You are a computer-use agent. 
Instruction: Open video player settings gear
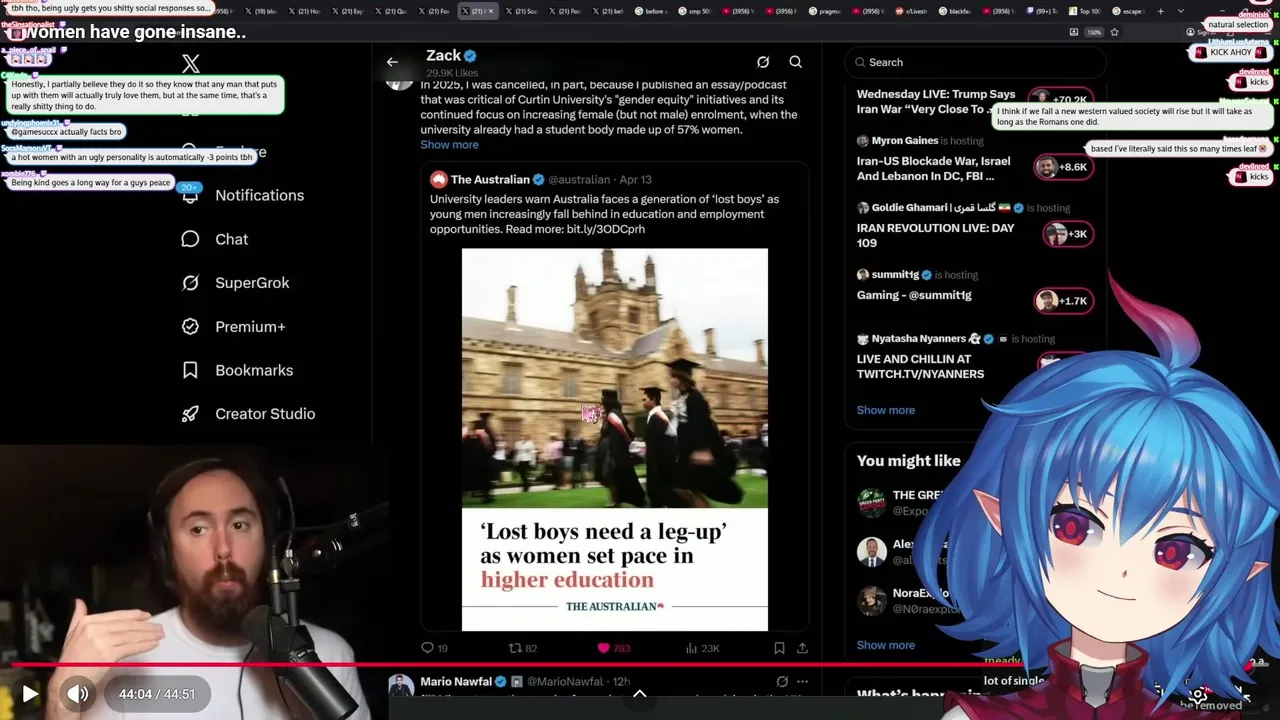(x=1198, y=694)
